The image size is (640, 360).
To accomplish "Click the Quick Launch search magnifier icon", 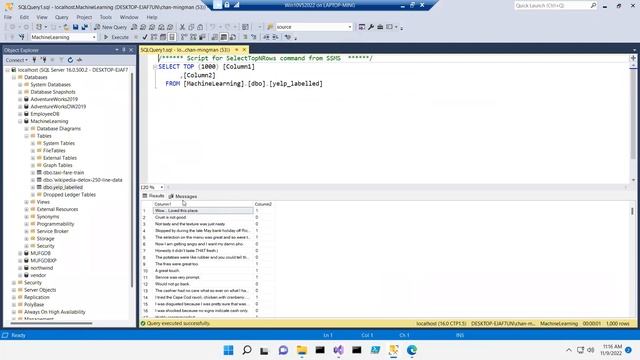I will click(593, 5).
